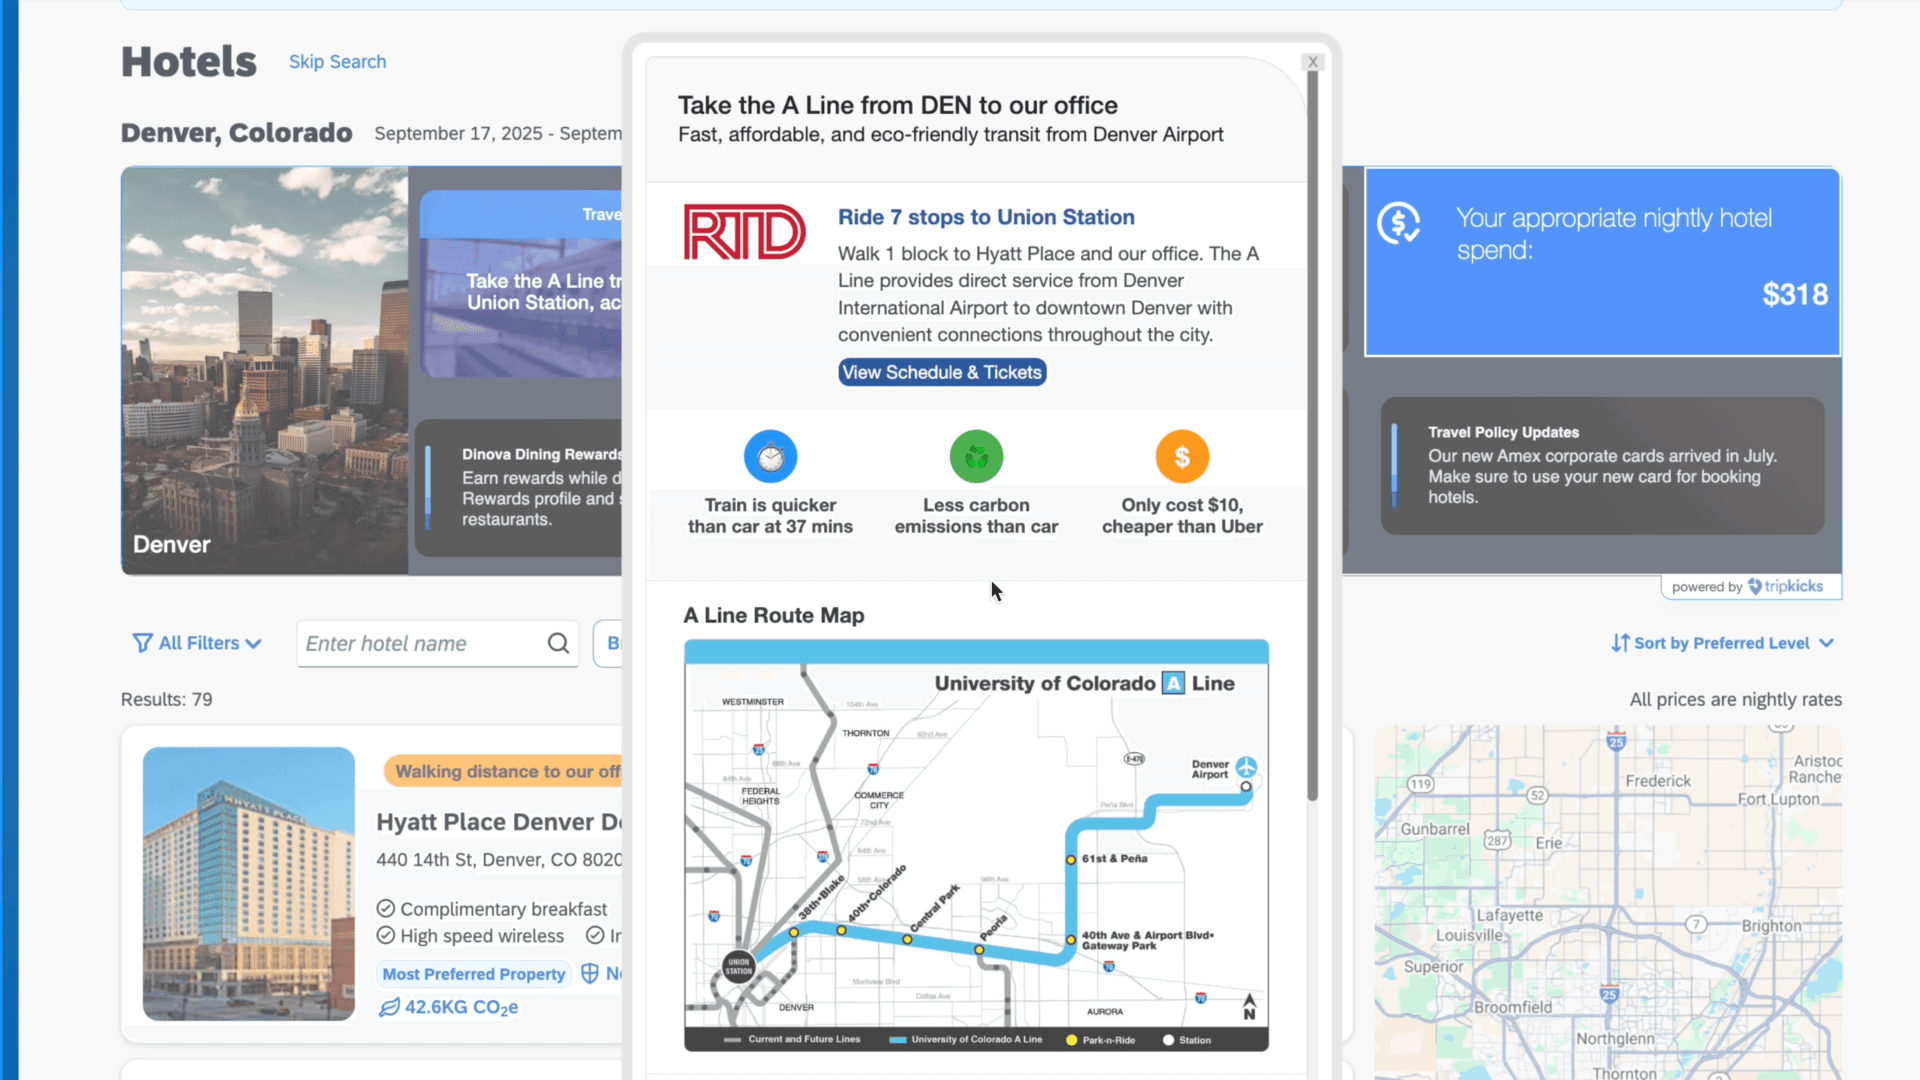The width and height of the screenshot is (1920, 1080).
Task: Expand the All Filters dropdown
Action: [x=198, y=643]
